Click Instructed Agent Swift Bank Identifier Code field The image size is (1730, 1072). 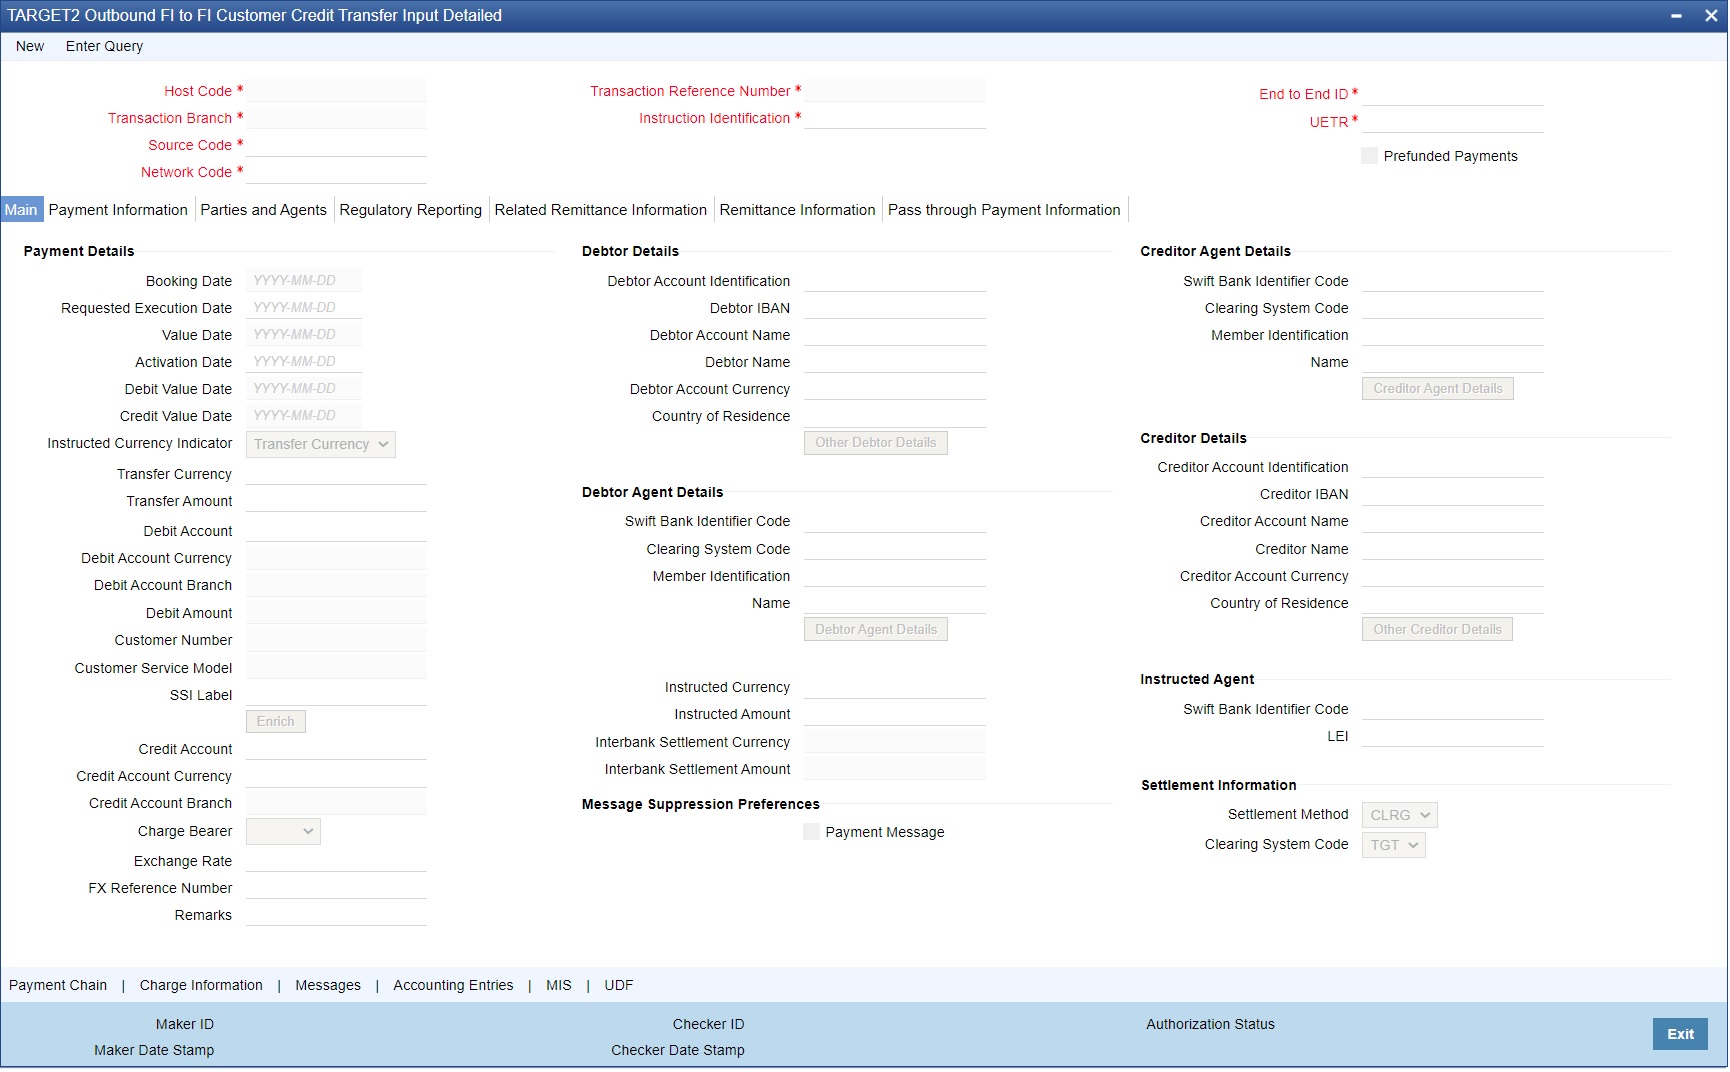click(1453, 709)
